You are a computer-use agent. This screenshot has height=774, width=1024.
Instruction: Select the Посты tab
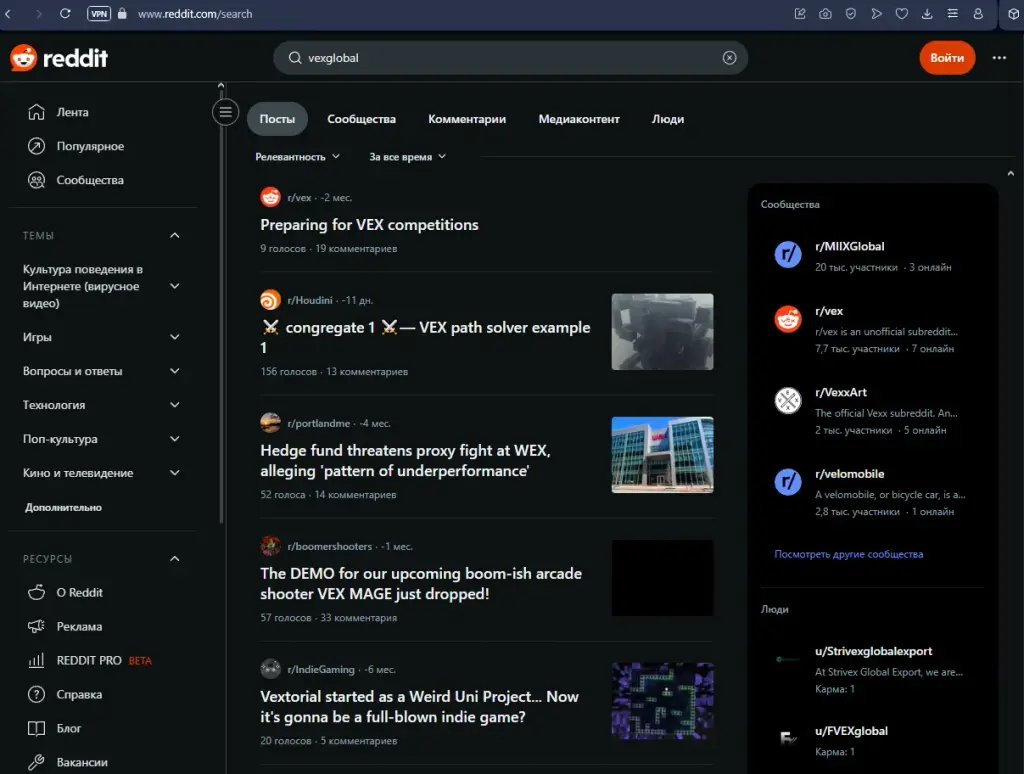tap(277, 119)
